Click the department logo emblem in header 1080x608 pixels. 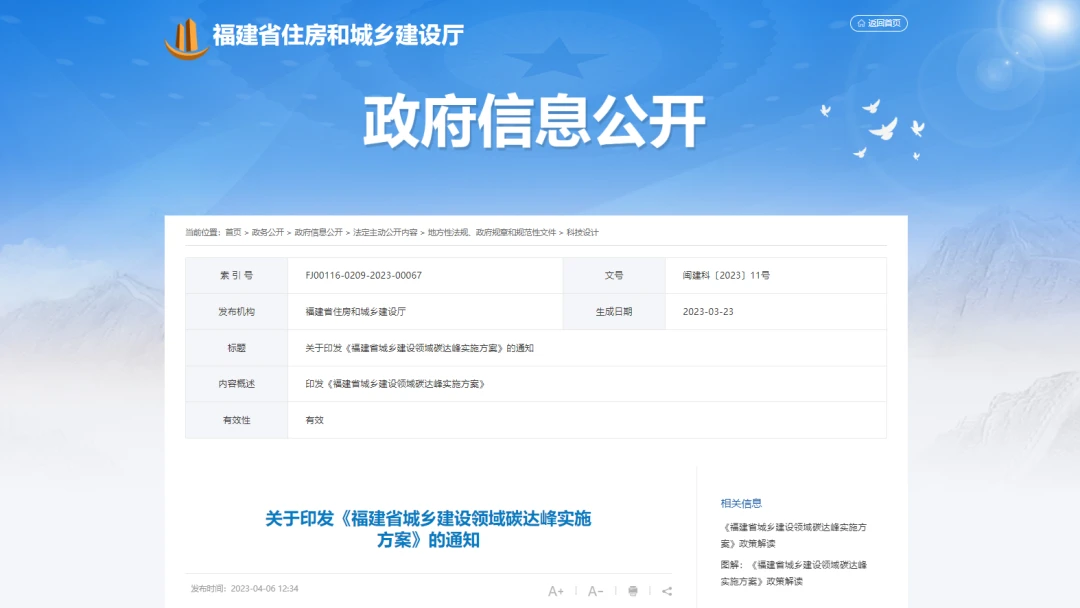click(x=186, y=38)
